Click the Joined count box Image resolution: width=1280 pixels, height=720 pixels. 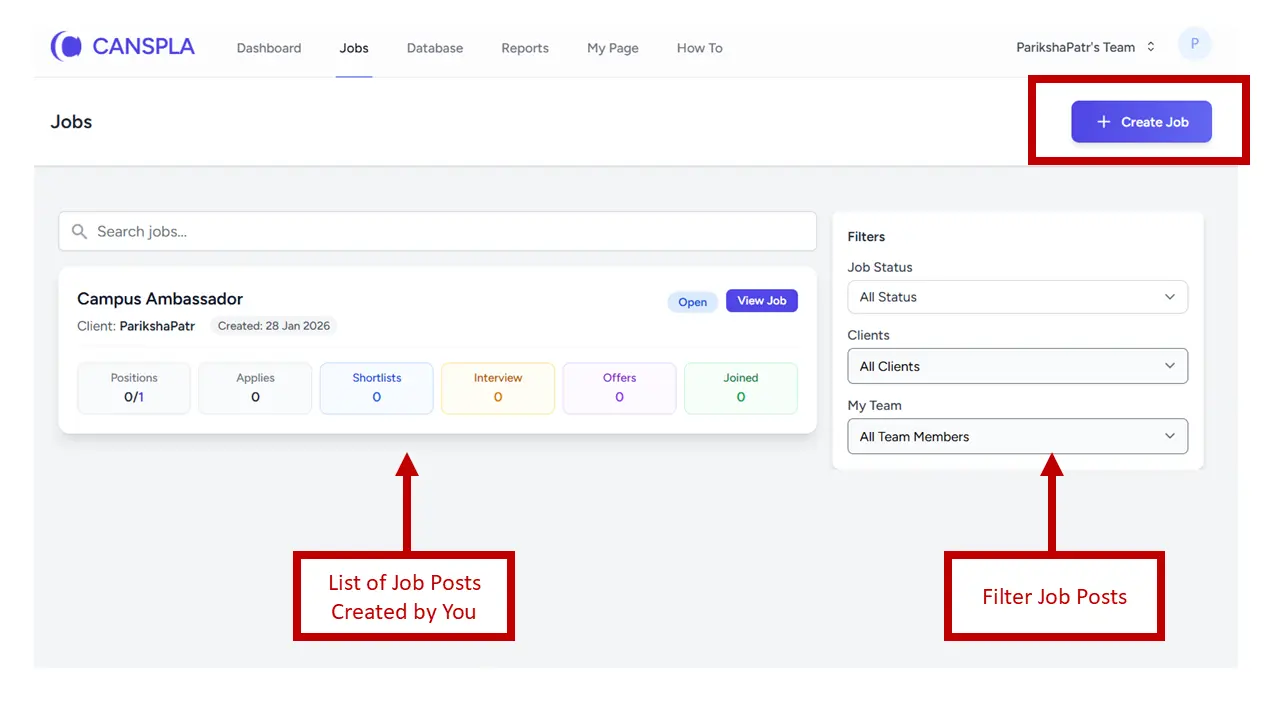(x=741, y=388)
